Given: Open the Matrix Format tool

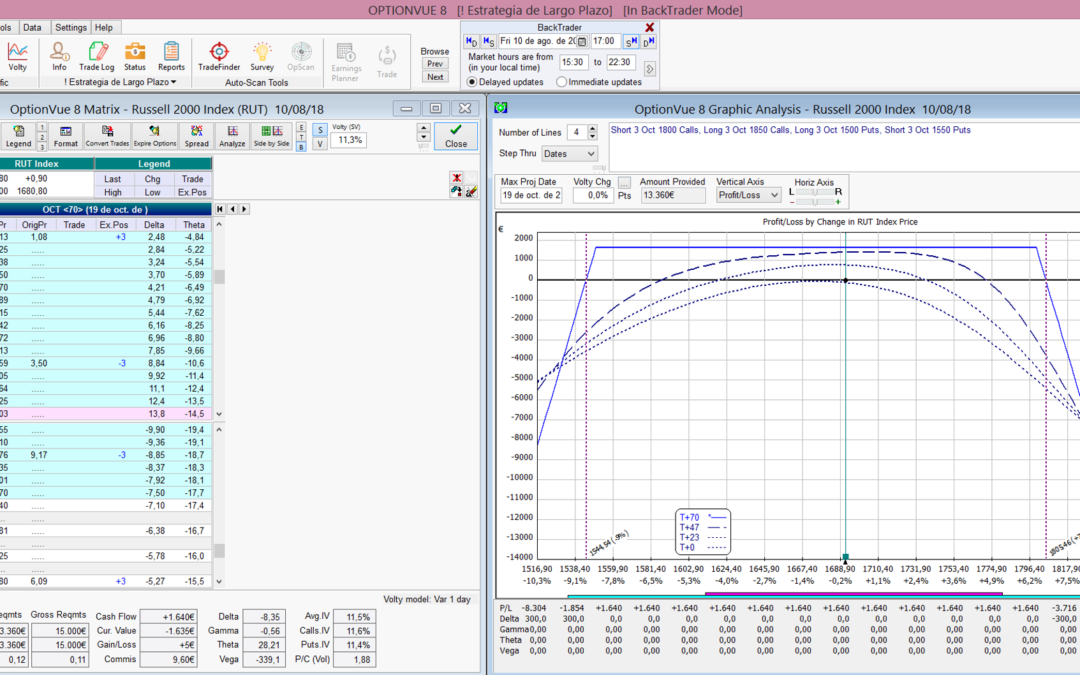Looking at the screenshot, I should tap(66, 136).
